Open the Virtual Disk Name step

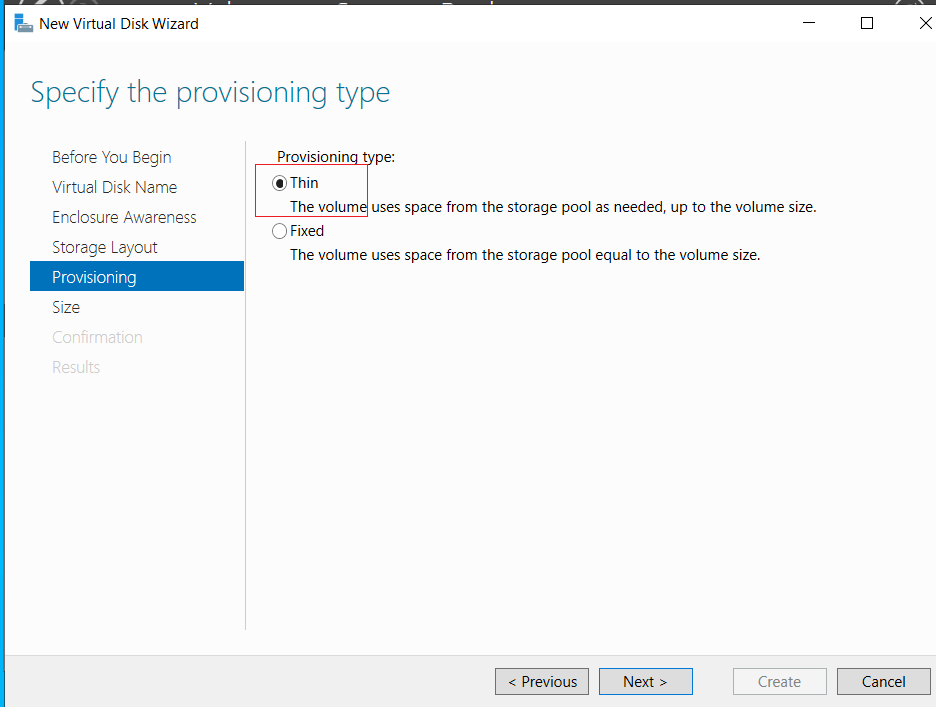pyautogui.click(x=115, y=187)
